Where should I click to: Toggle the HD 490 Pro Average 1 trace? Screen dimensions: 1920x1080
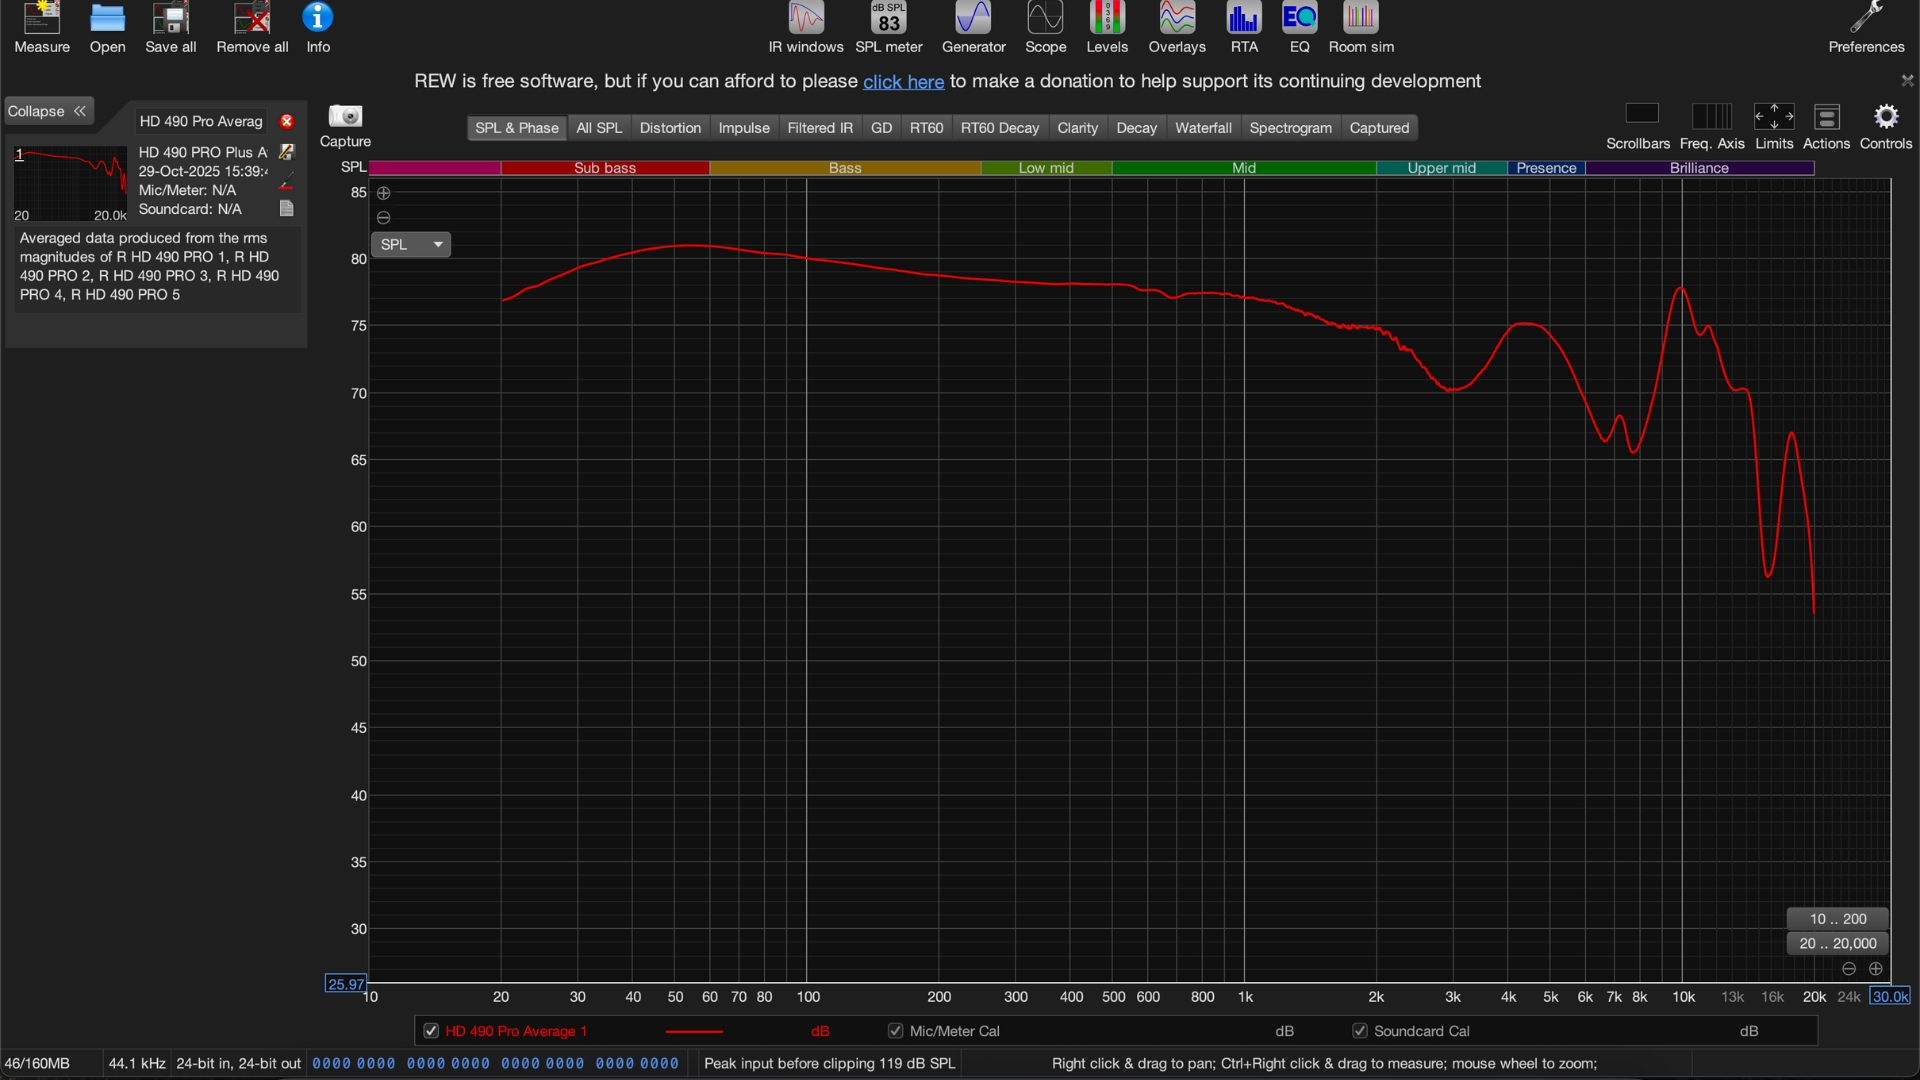[431, 1031]
